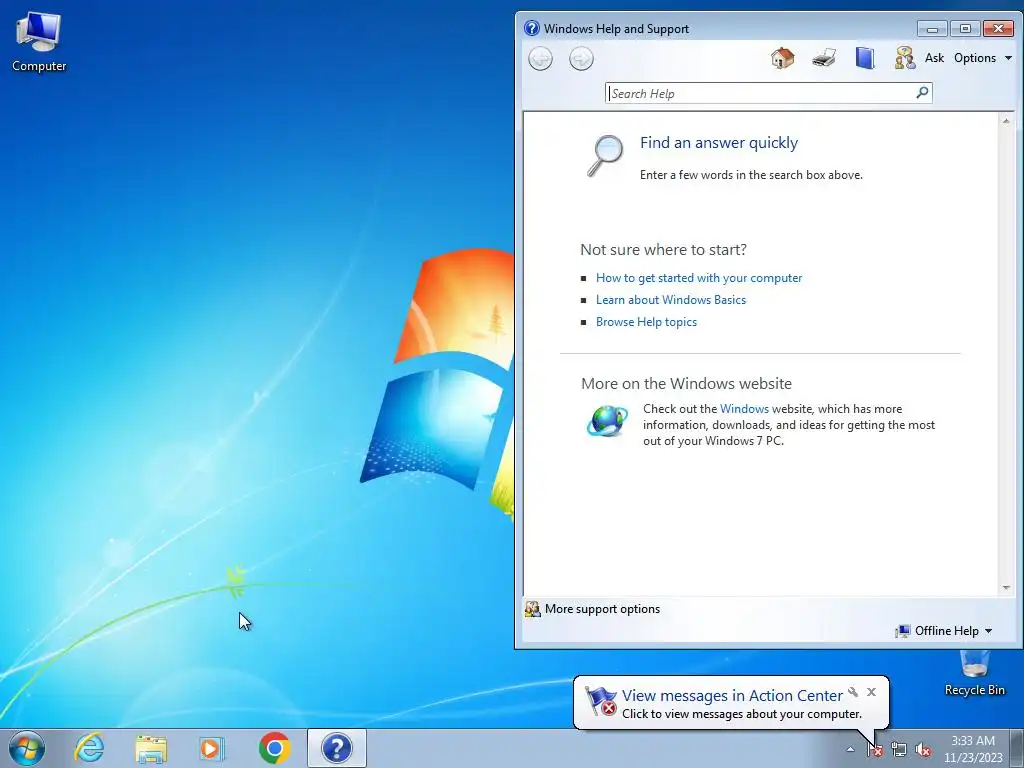The image size is (1024, 768).
Task: Click the search magnifier button
Action: [922, 93]
